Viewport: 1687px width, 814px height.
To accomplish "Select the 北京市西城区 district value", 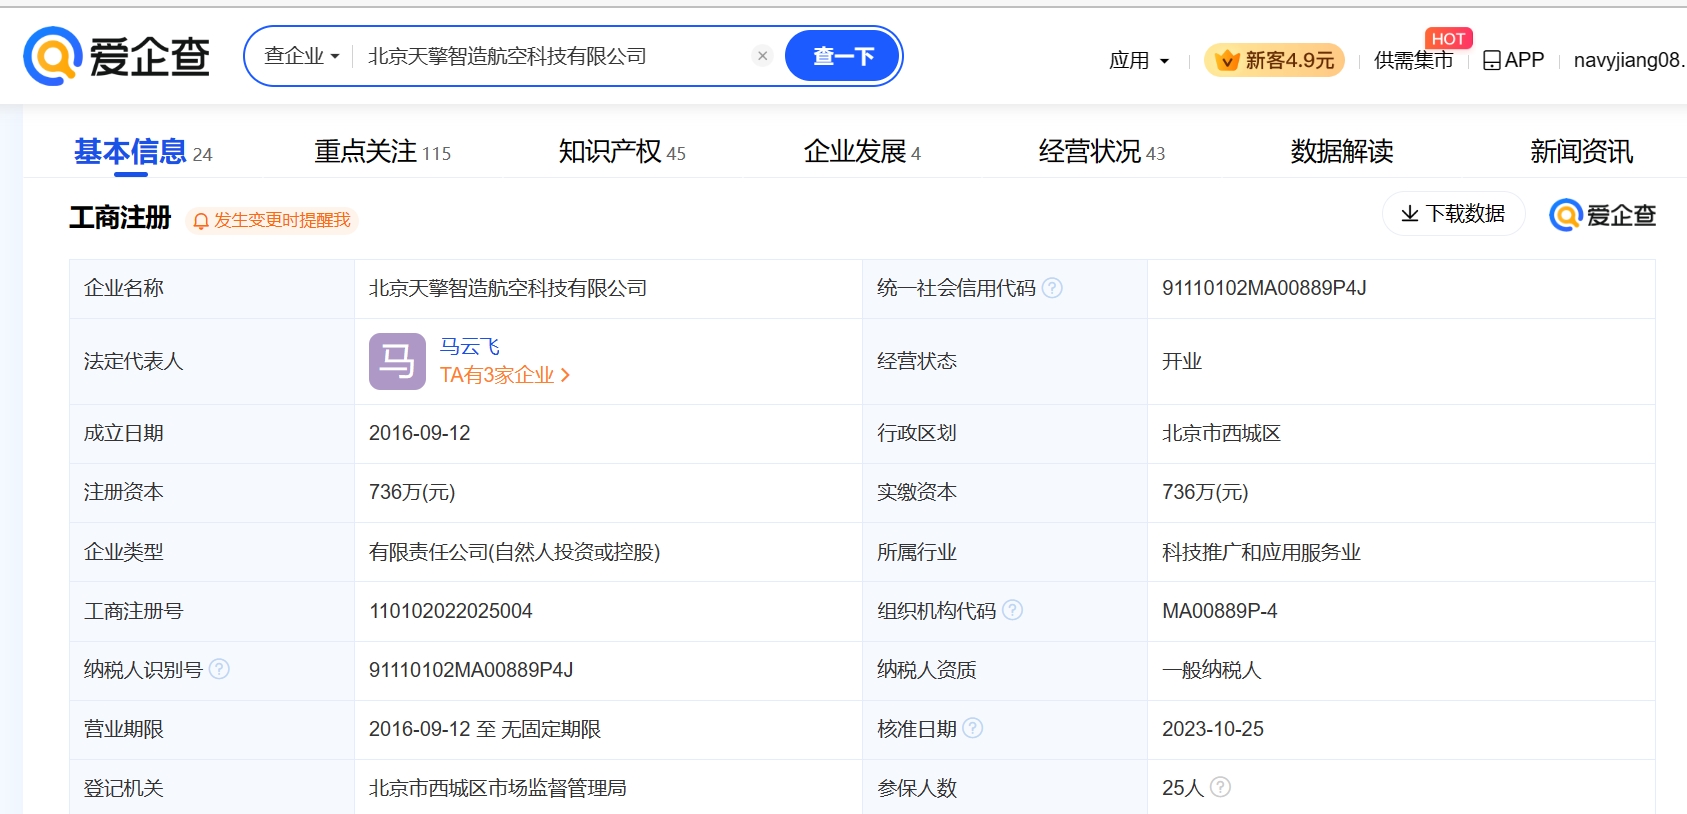I will [x=1221, y=433].
